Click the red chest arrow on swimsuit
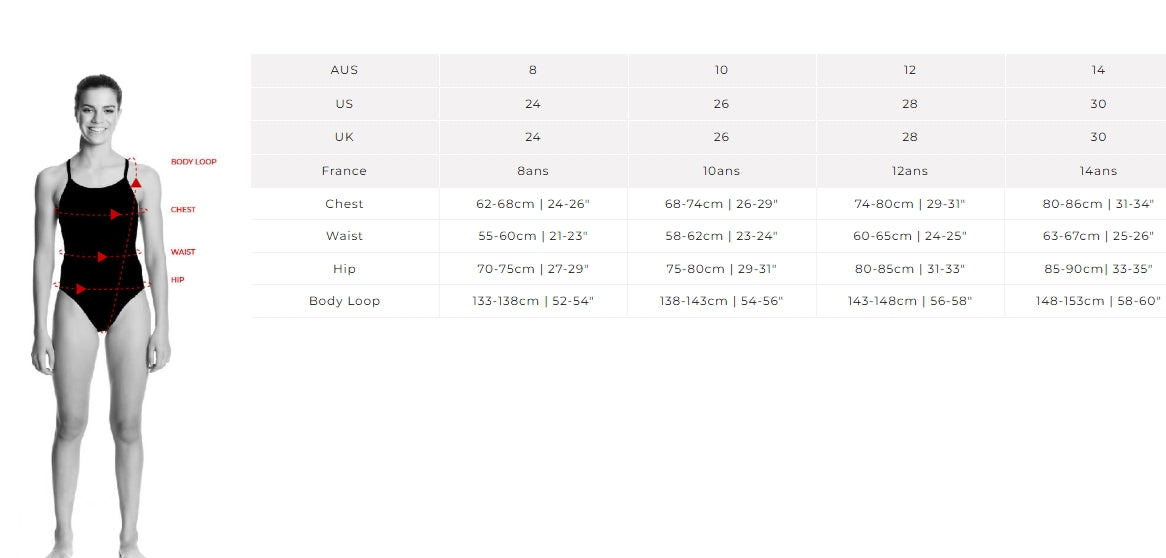 click(115, 214)
